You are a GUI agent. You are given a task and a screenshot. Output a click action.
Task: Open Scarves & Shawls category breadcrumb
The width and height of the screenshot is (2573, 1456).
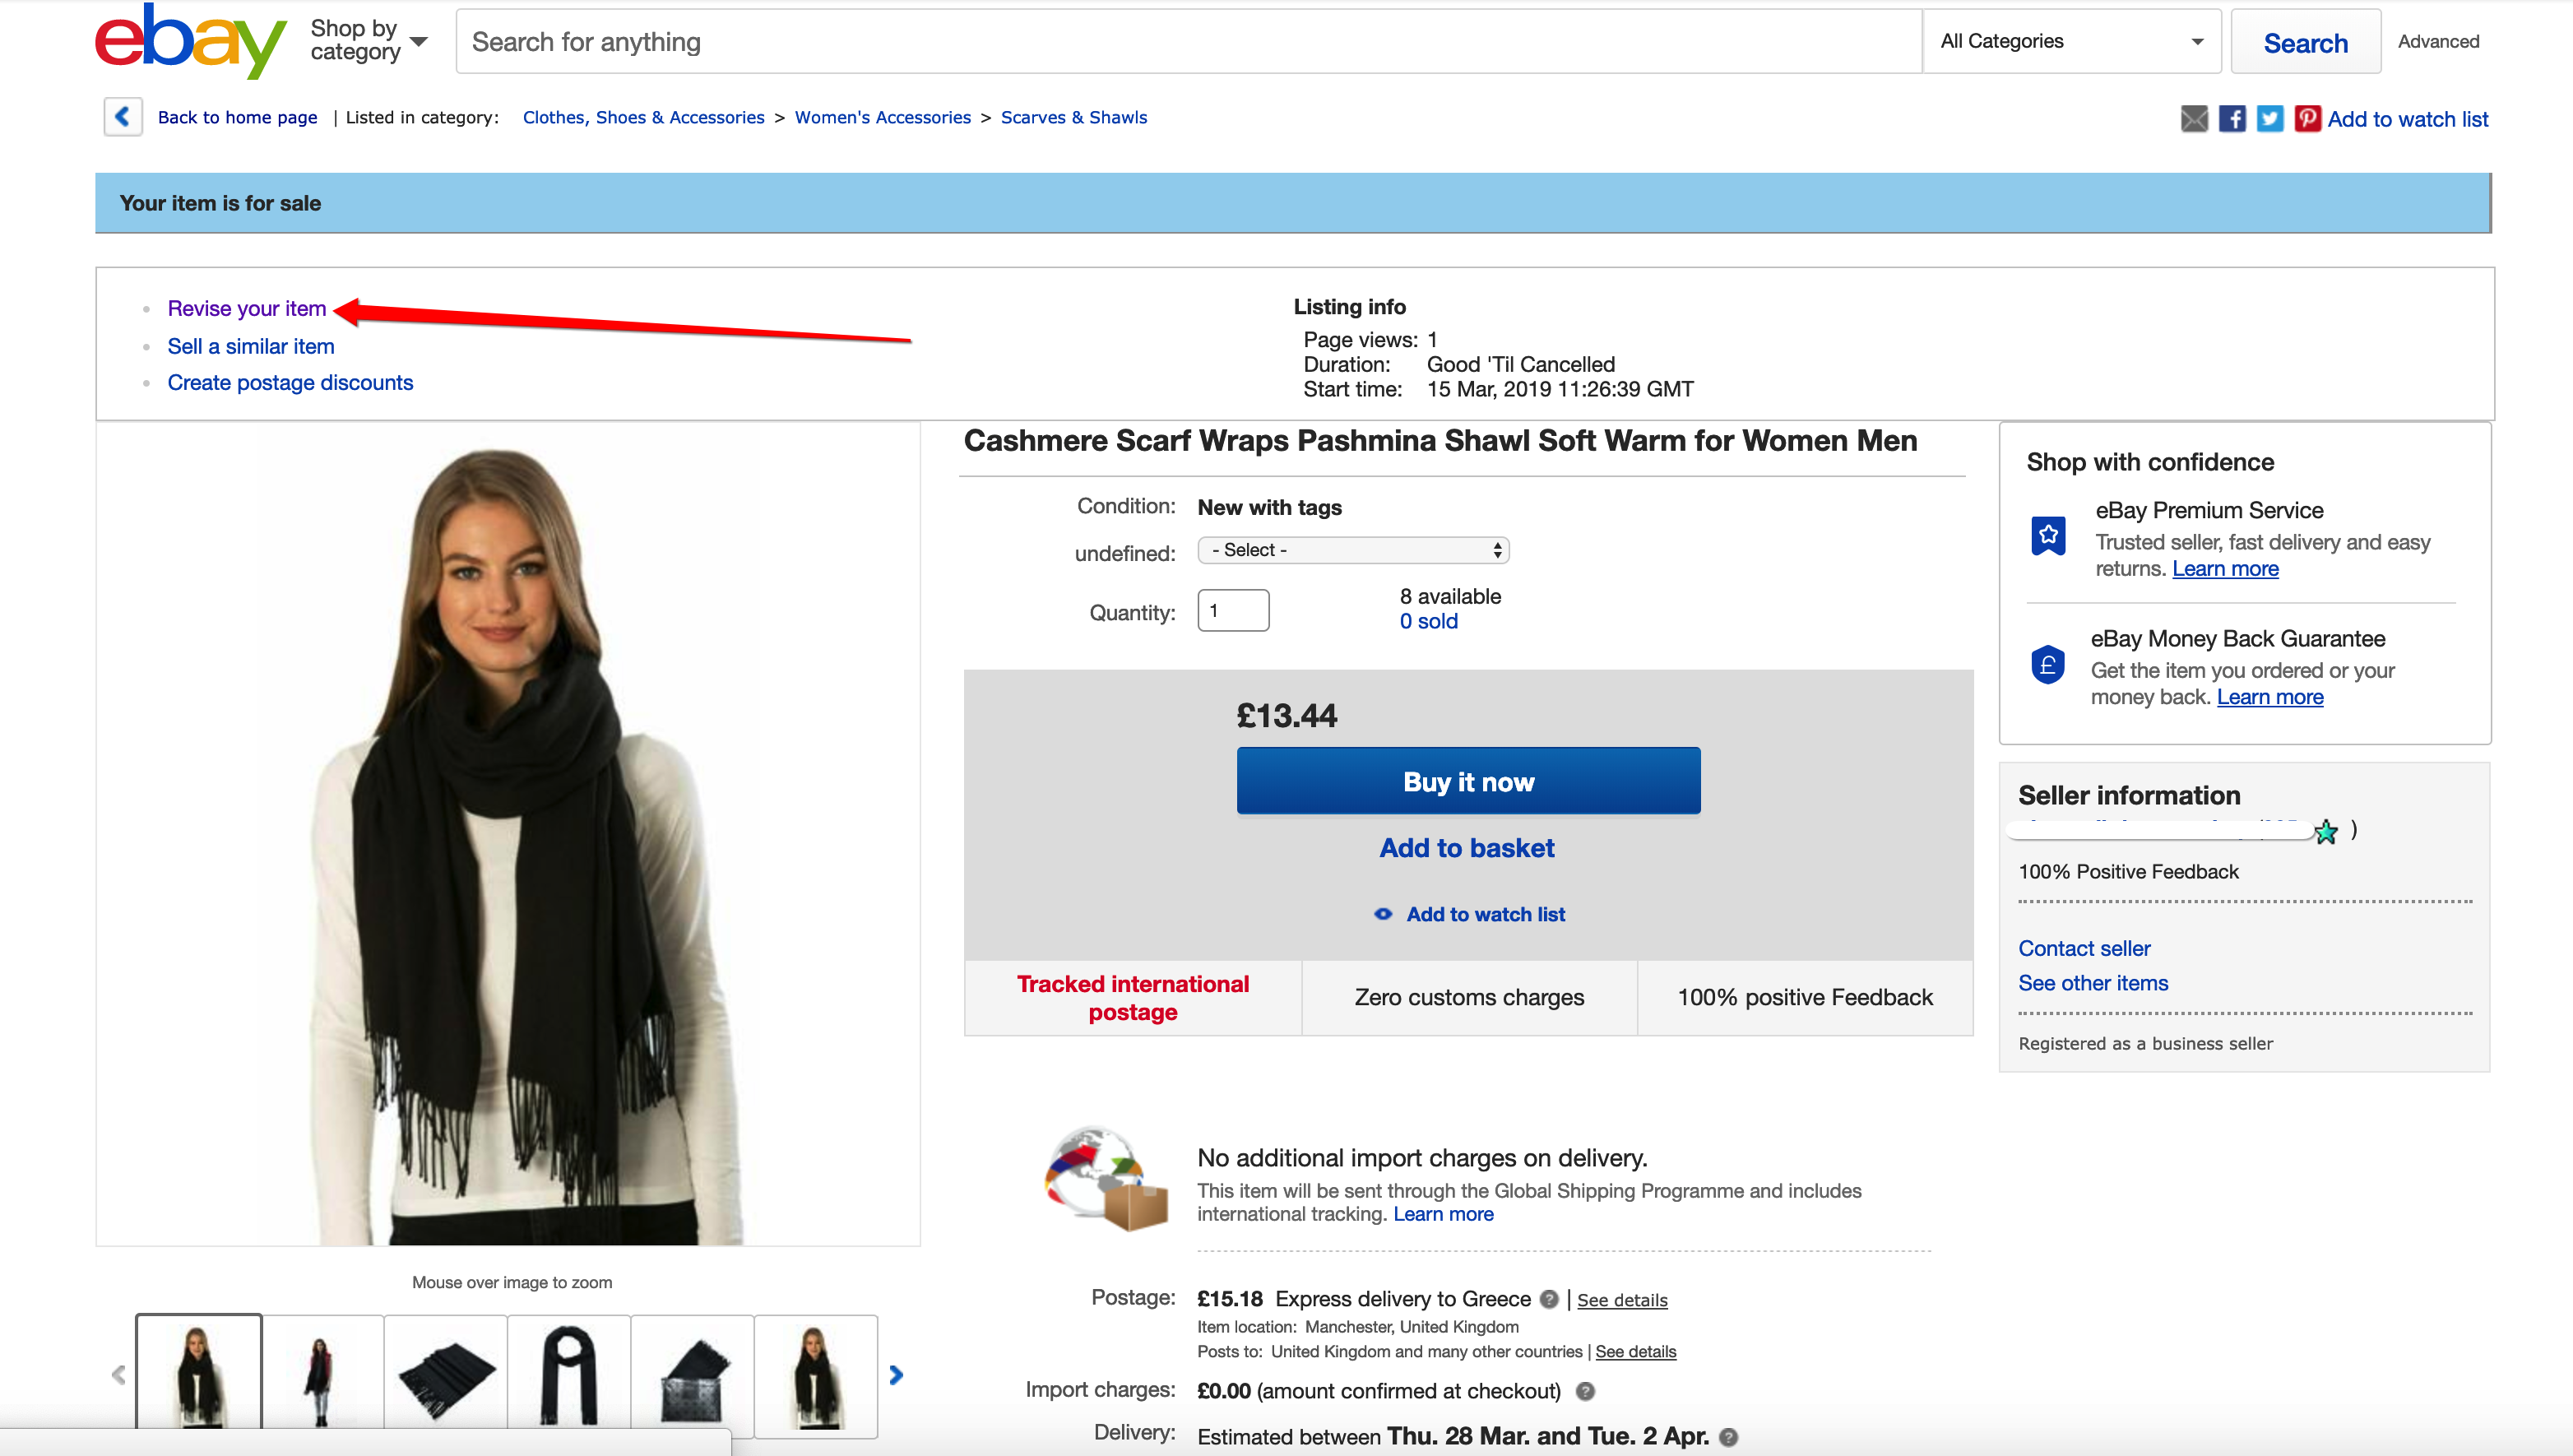click(1074, 117)
